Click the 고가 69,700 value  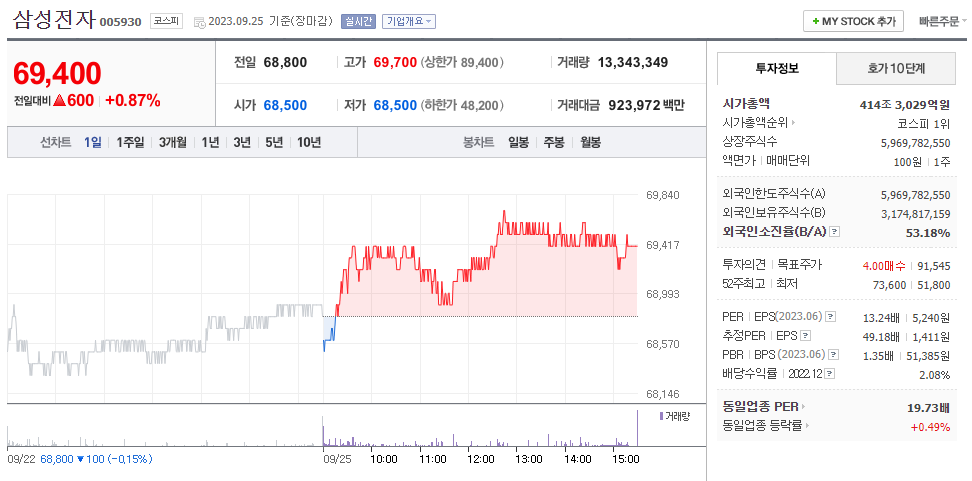pos(395,62)
